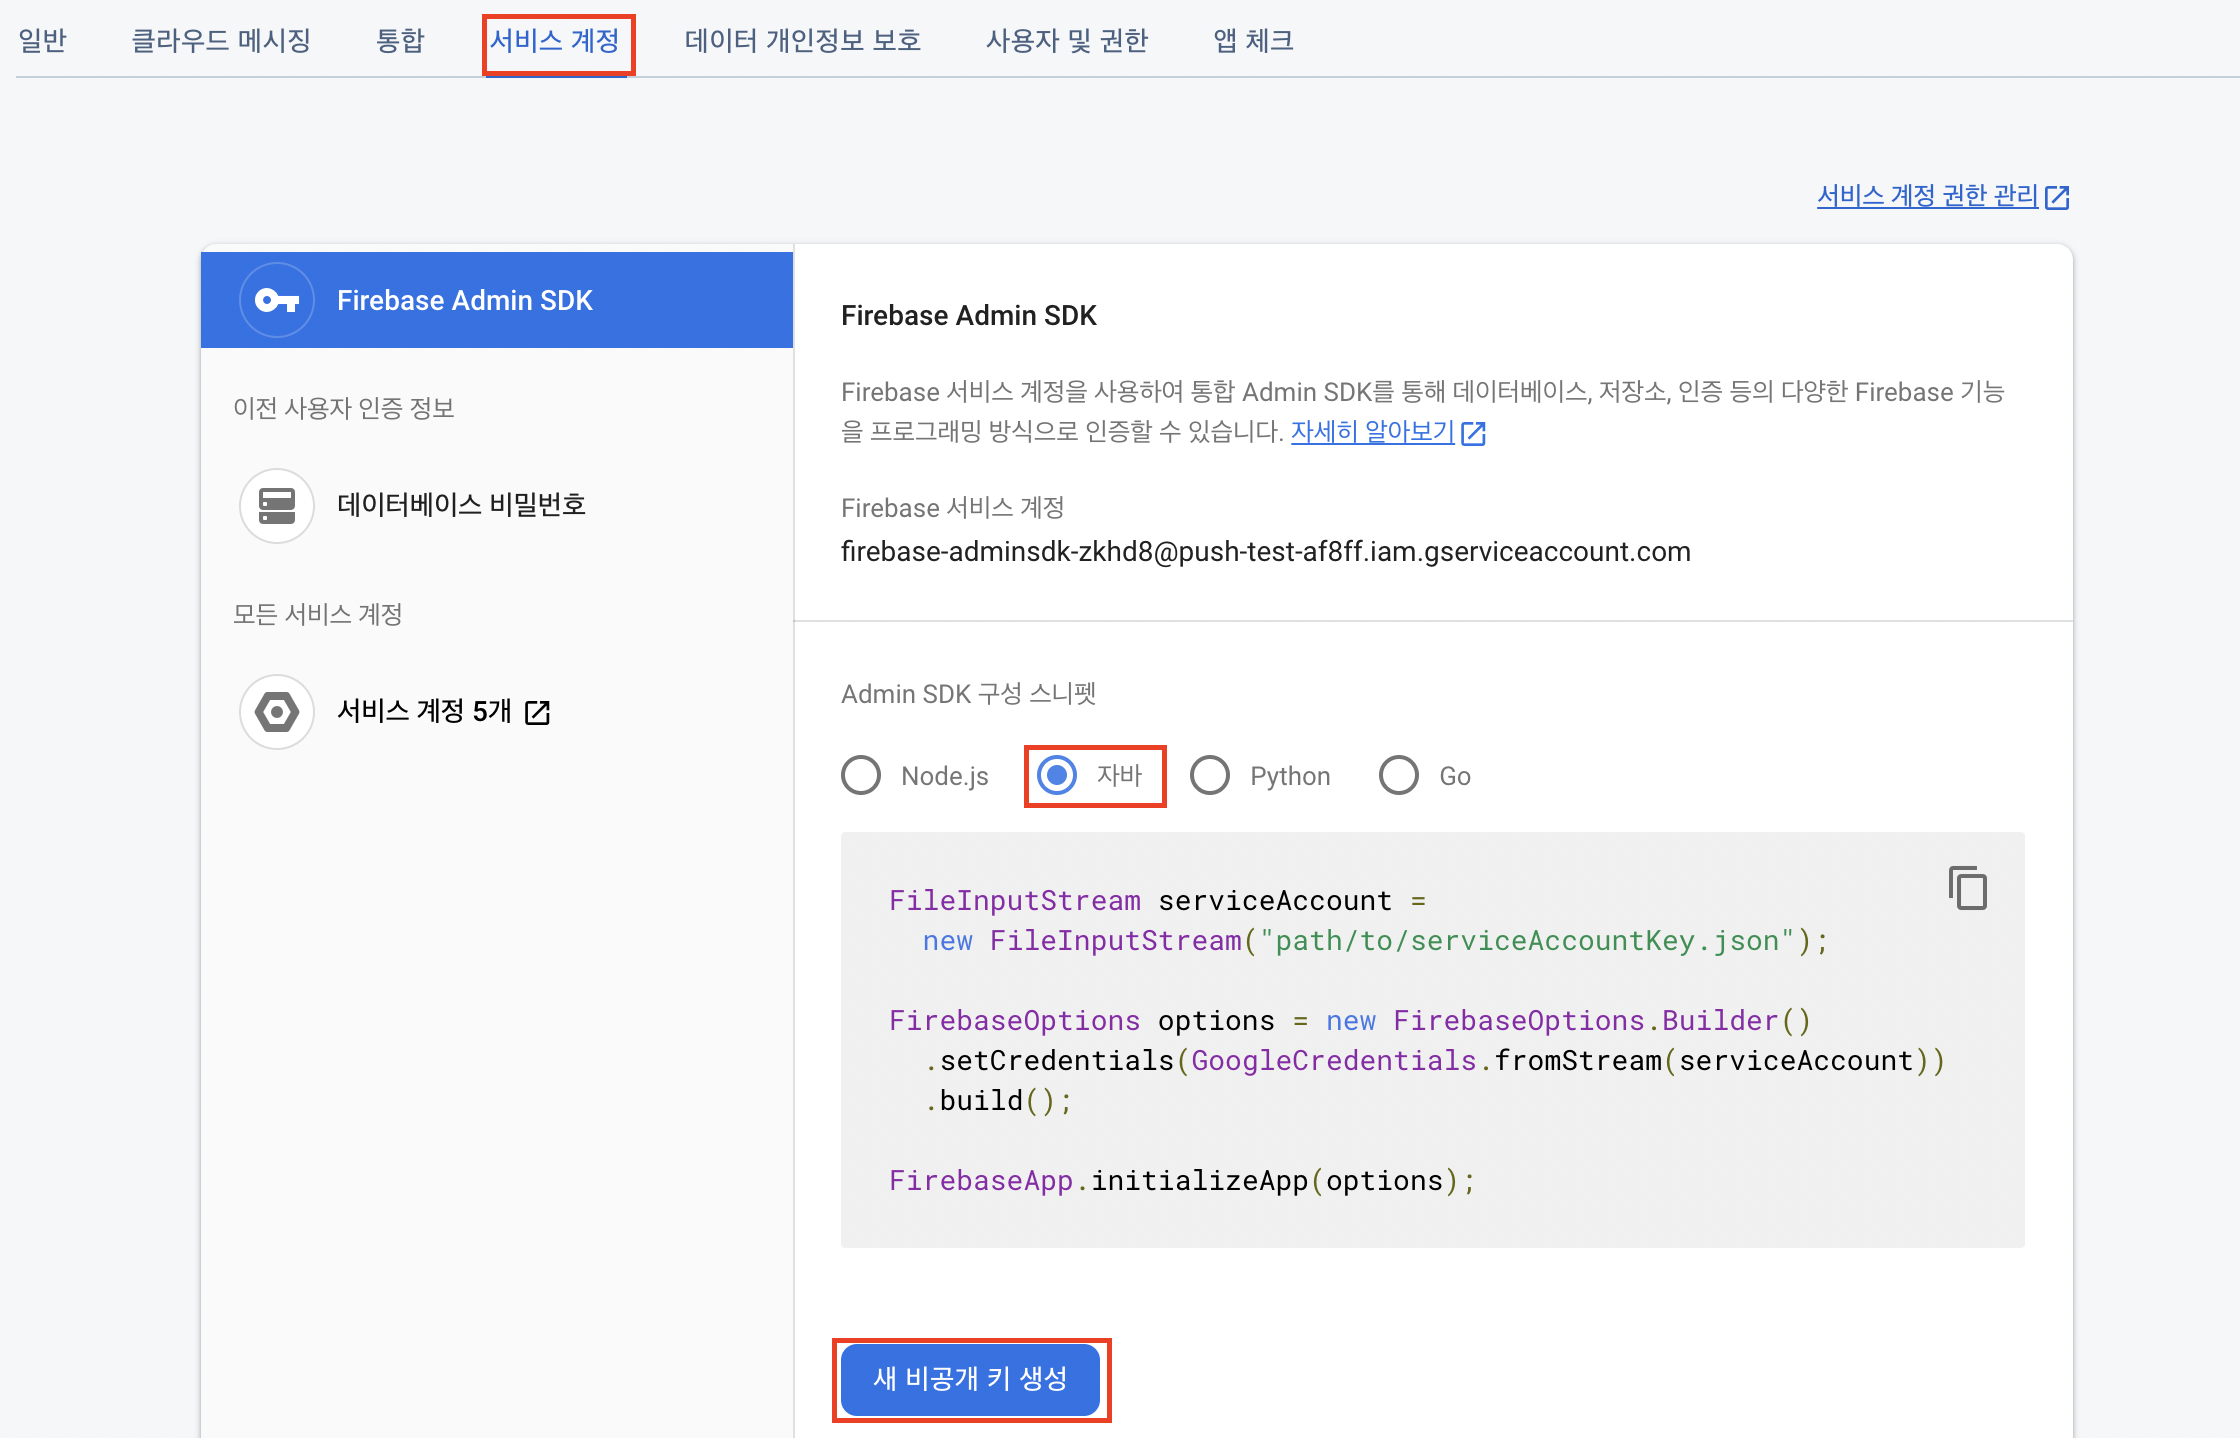Image resolution: width=2240 pixels, height=1438 pixels.
Task: Click the database icon for 데이터베이스 비밀번호
Action: [277, 506]
